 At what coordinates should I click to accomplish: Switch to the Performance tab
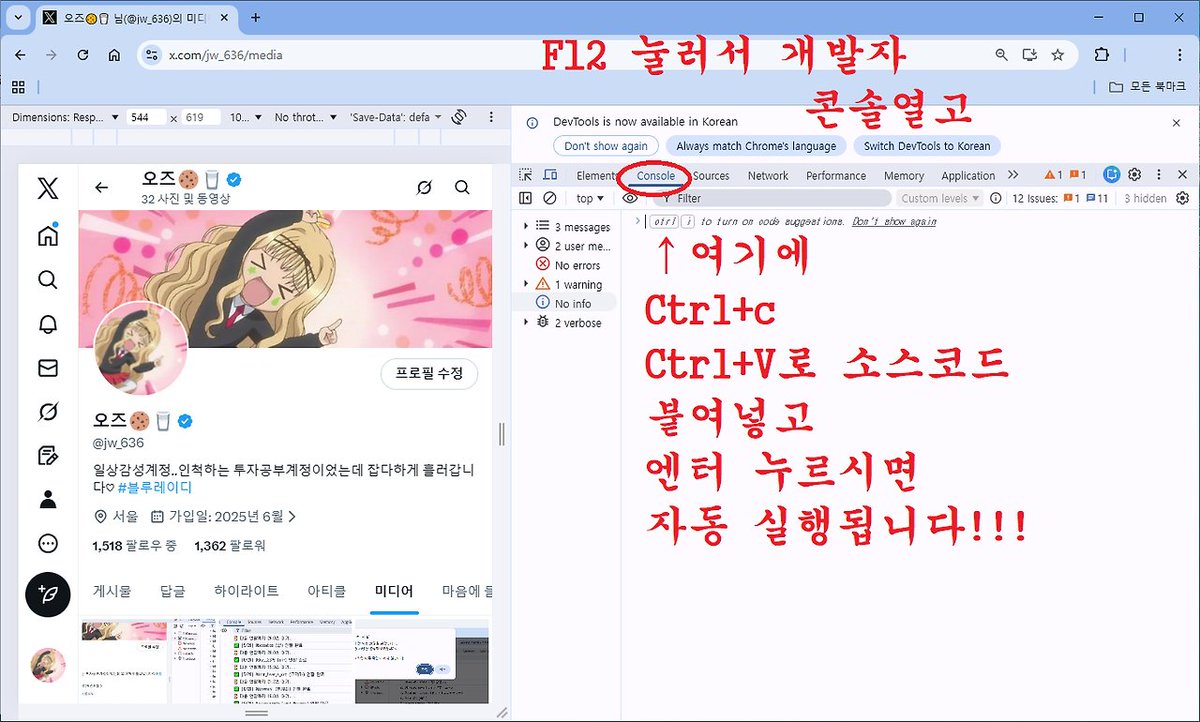point(836,176)
